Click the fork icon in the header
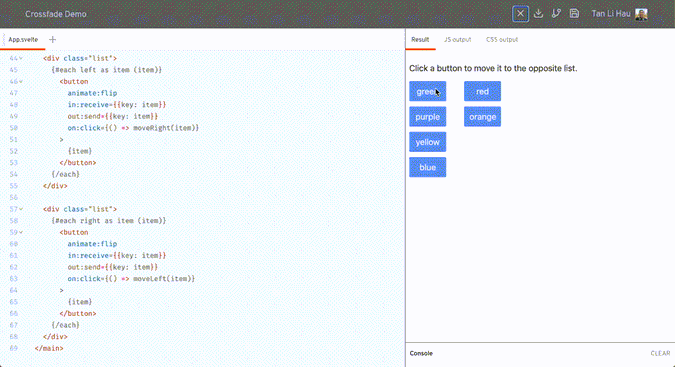 (556, 14)
